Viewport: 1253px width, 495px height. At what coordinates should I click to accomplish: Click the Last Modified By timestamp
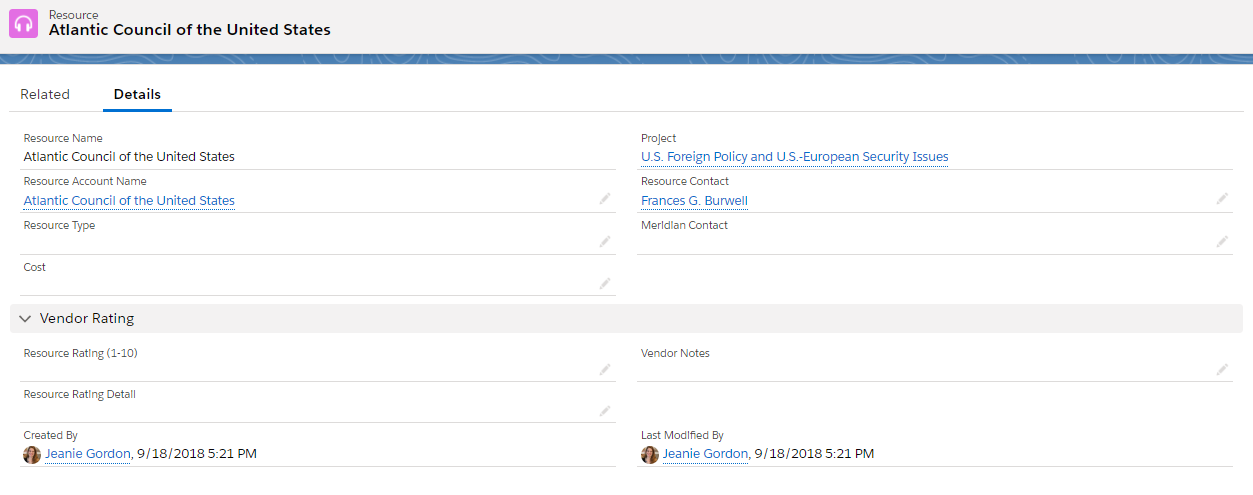[x=815, y=454]
